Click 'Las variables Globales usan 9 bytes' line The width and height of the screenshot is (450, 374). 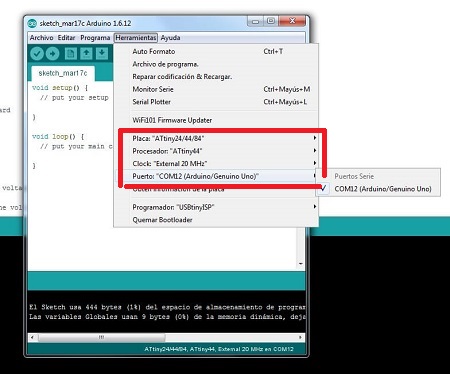[x=167, y=317]
